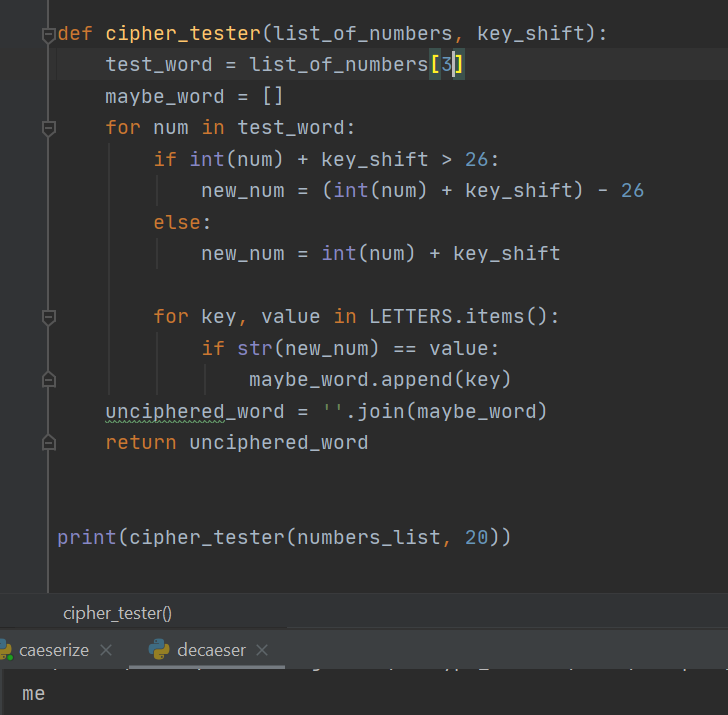Click the '26' in the if condition
The image size is (728, 715).
pyautogui.click(x=477, y=160)
